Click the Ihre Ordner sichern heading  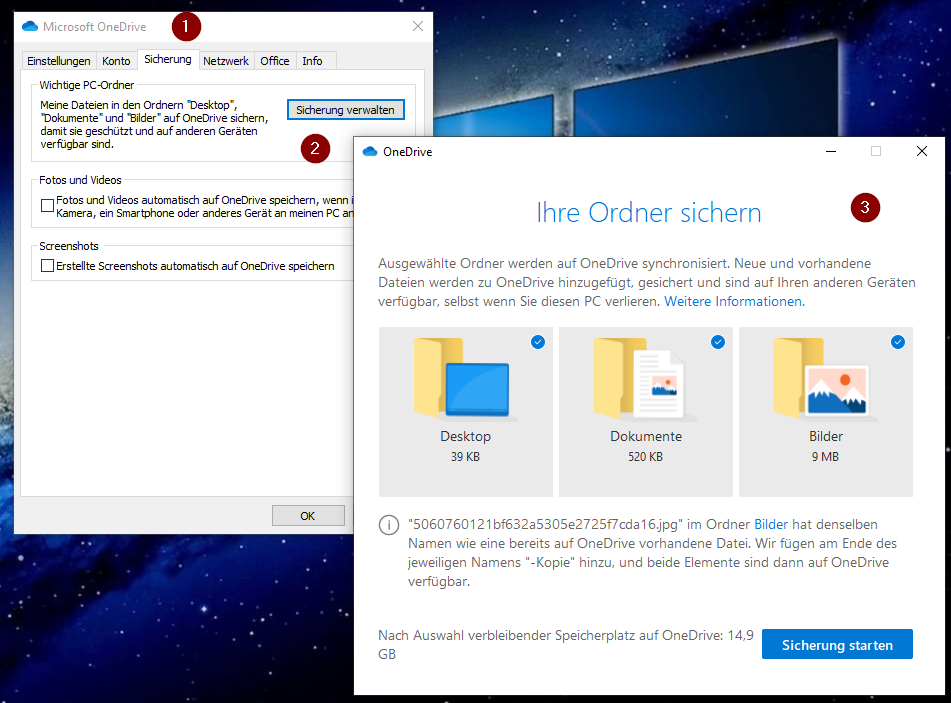[x=648, y=213]
